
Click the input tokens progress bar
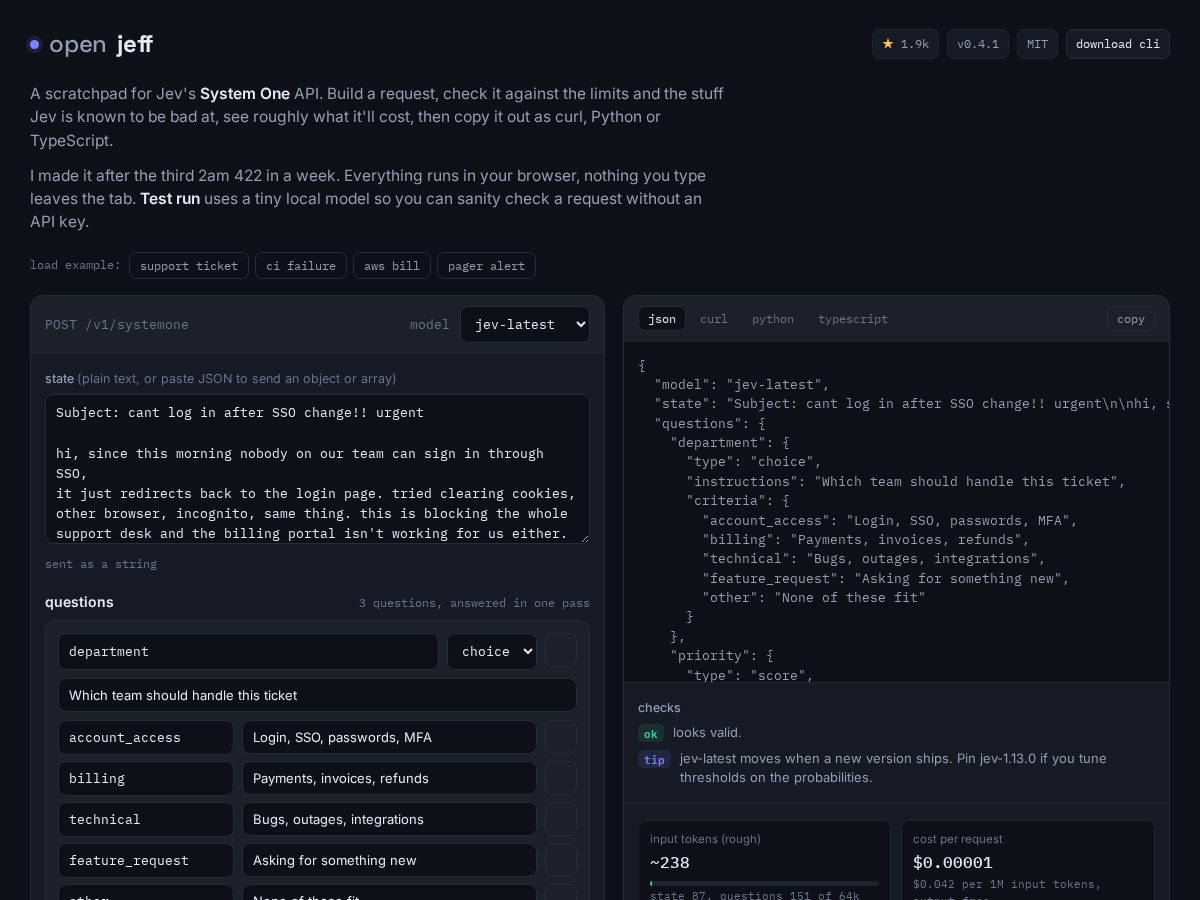pos(764,883)
